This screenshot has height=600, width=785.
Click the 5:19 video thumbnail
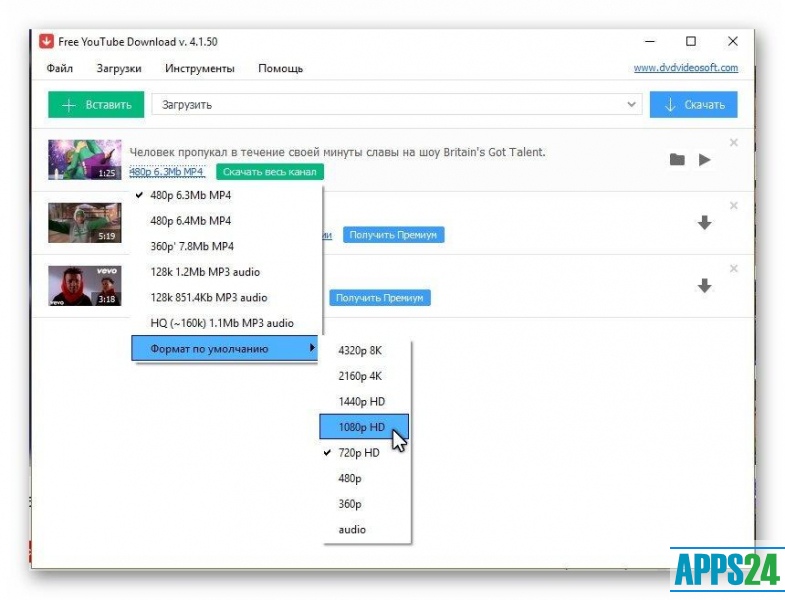pos(85,223)
